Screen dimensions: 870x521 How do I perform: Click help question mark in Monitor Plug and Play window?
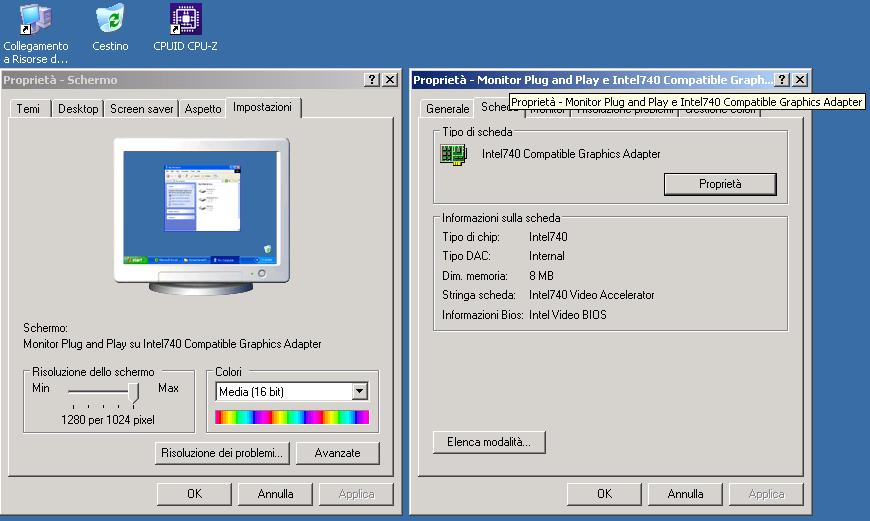click(781, 80)
